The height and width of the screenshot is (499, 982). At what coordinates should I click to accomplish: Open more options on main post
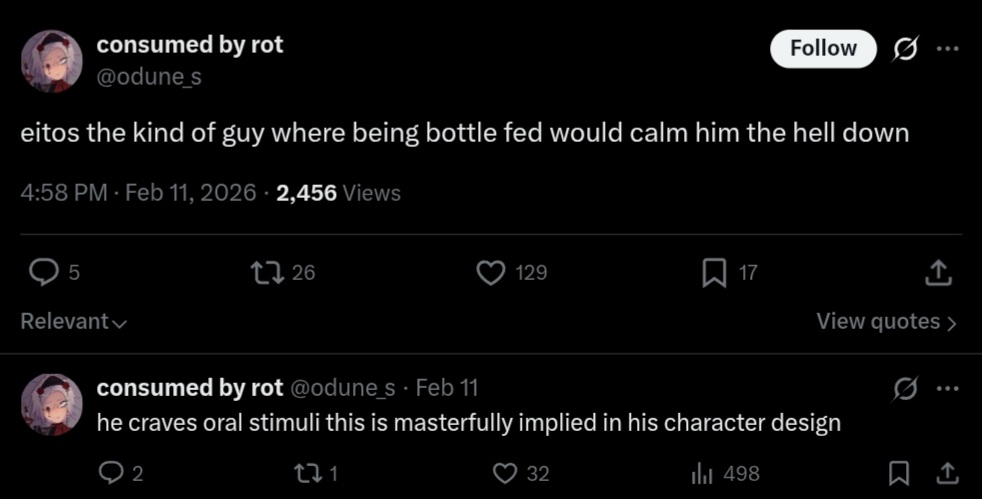pos(946,48)
